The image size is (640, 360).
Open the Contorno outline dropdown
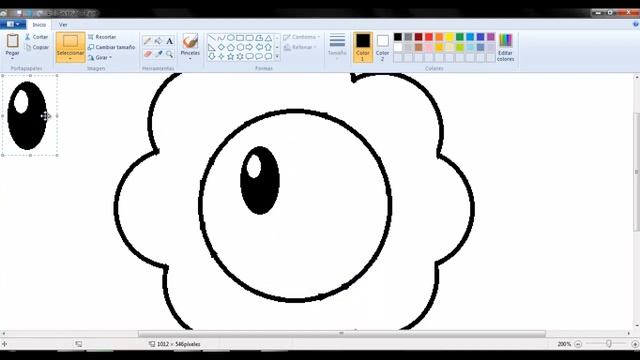pyautogui.click(x=302, y=37)
